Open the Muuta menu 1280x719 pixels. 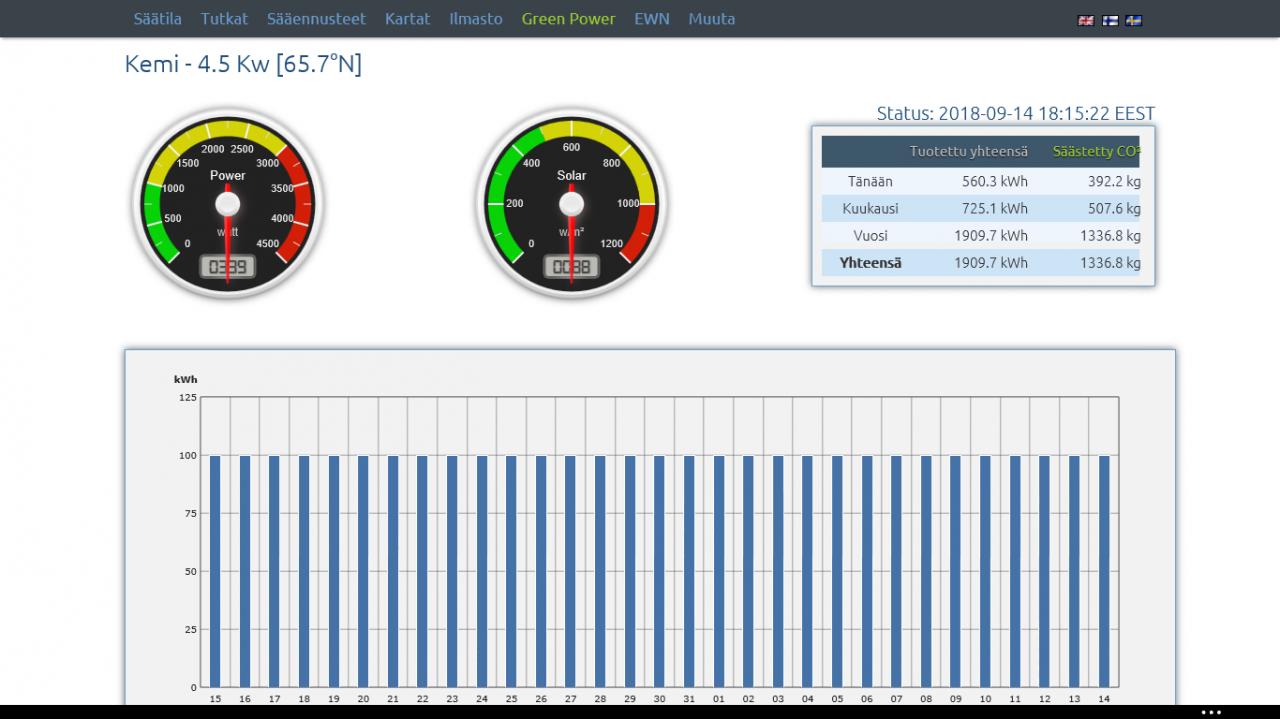[711, 19]
